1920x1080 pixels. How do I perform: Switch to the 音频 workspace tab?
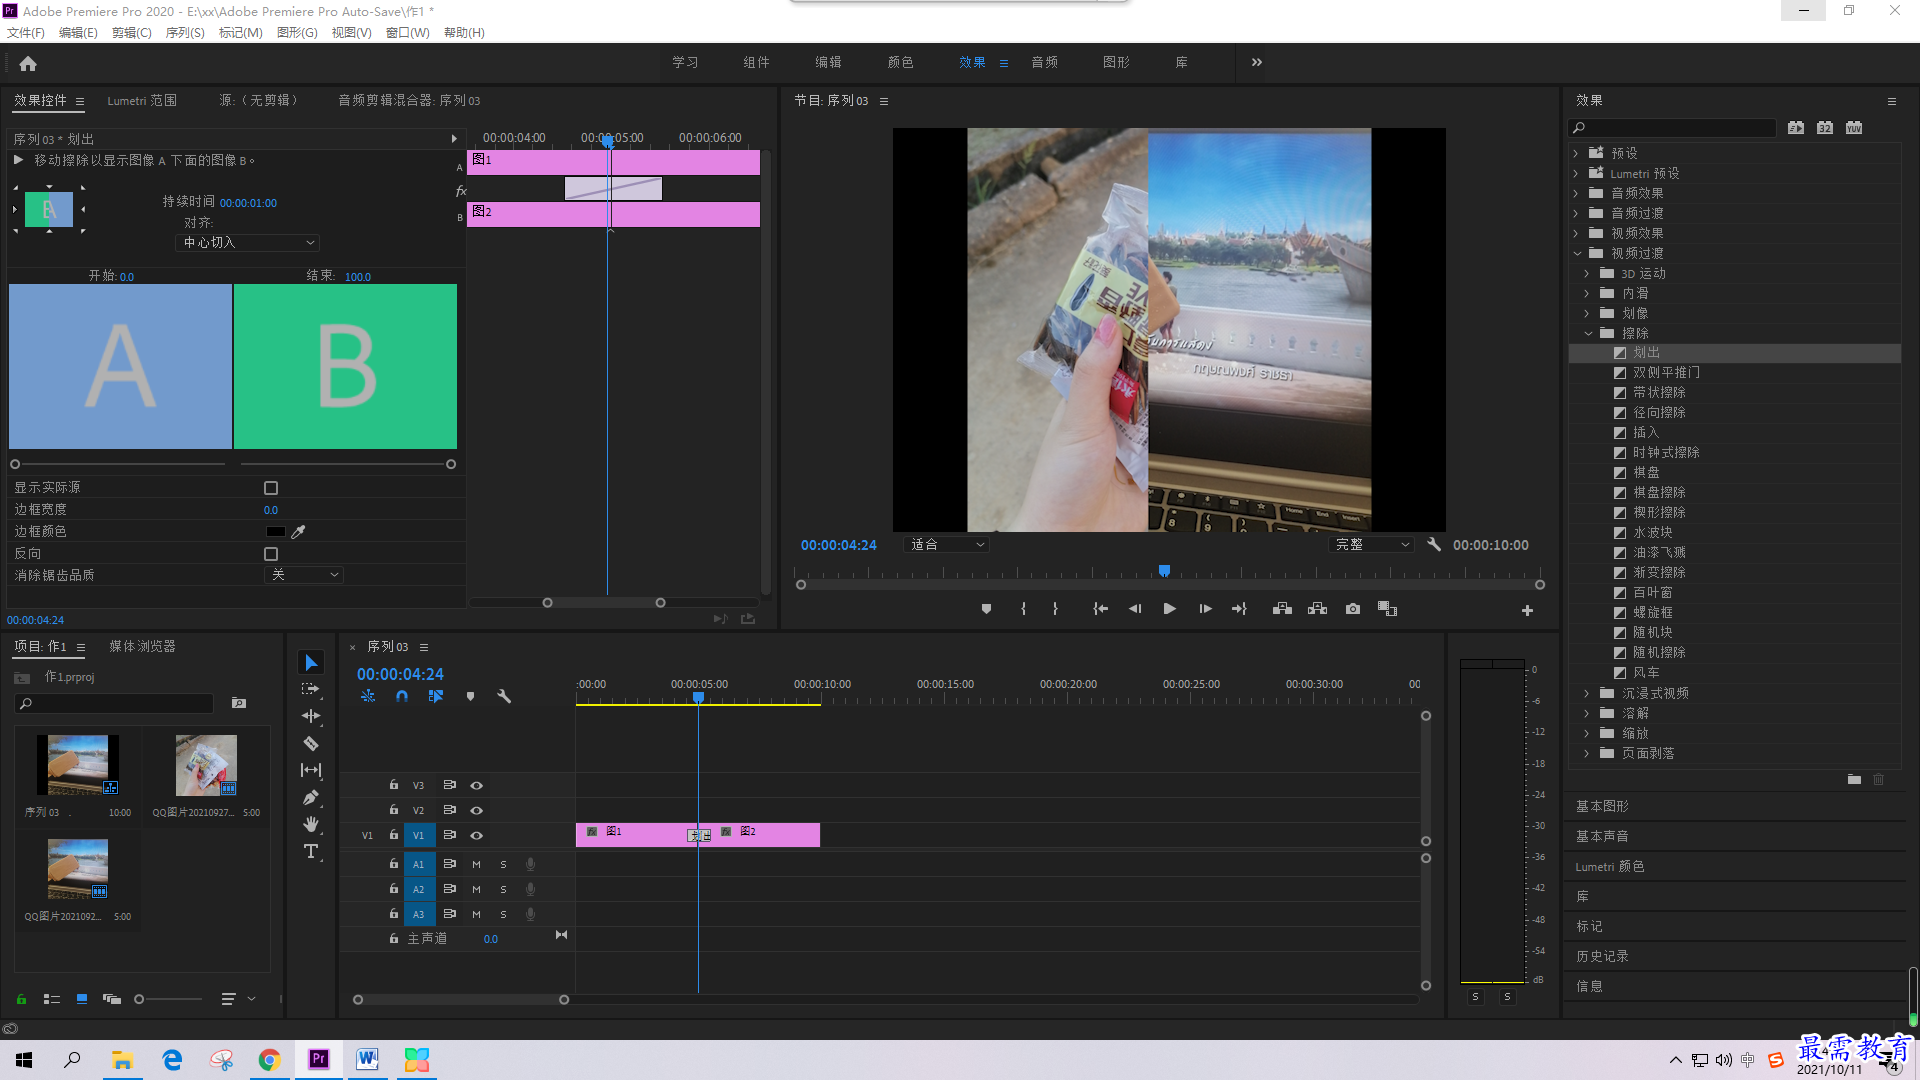pos(1045,62)
